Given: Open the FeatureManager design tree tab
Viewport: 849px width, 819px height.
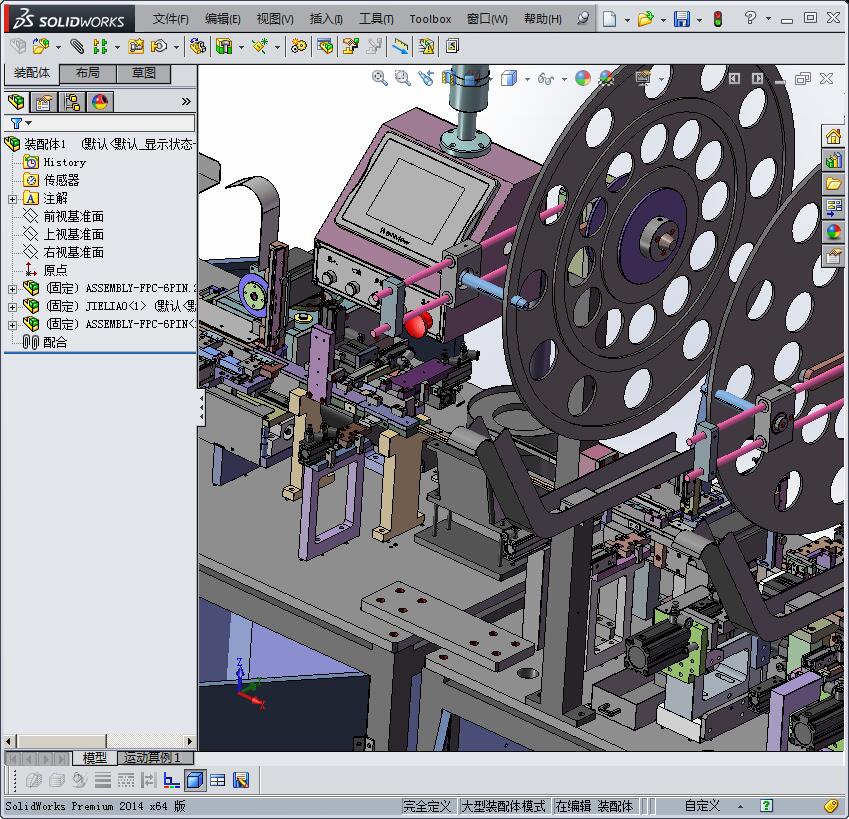Looking at the screenshot, I should point(15,102).
